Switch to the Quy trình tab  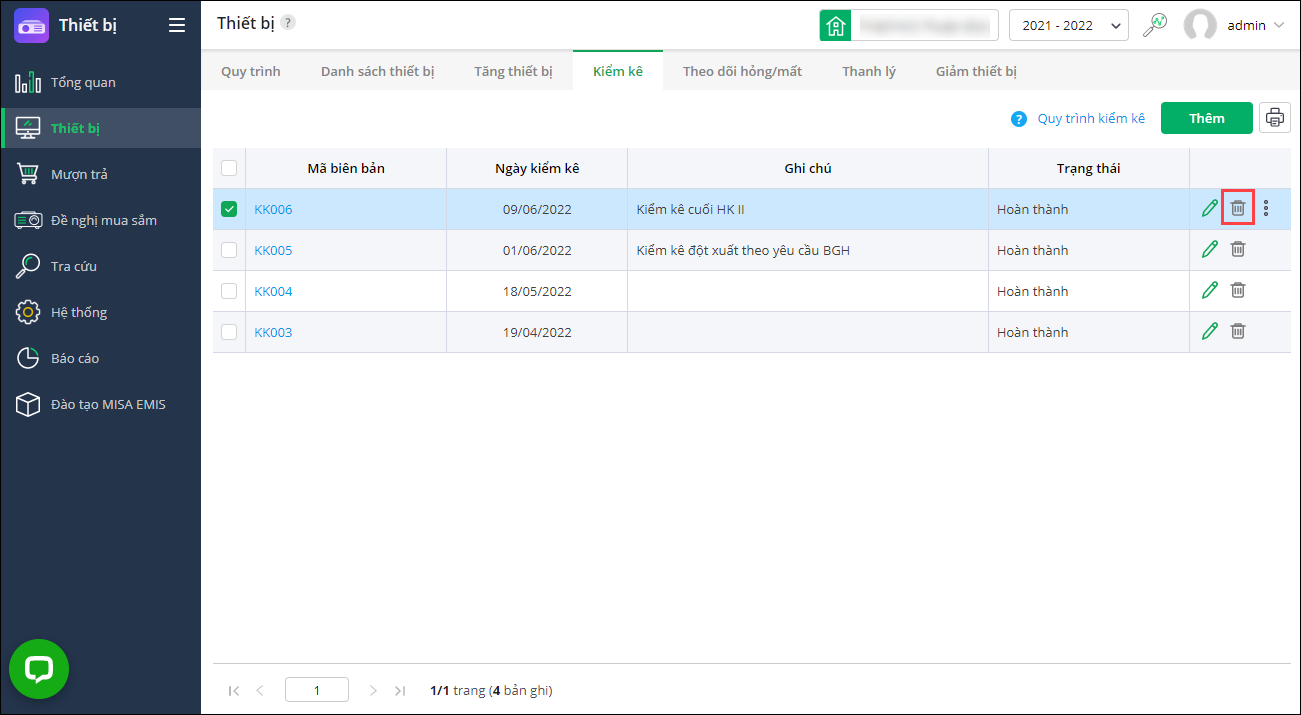click(x=251, y=71)
